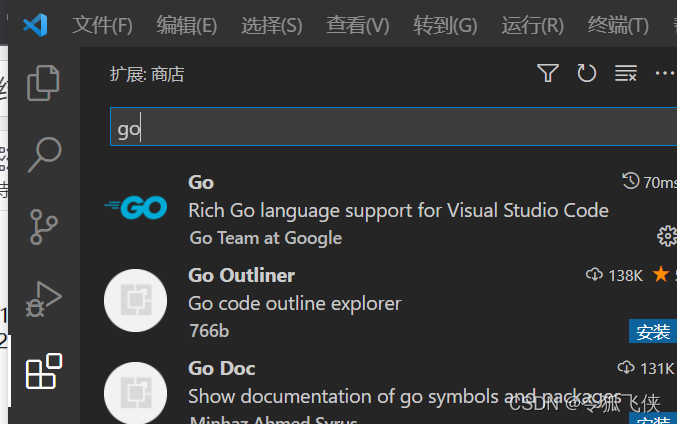This screenshot has width=677, height=424.
Task: Click the Go Outliner extension icon
Action: pos(136,301)
